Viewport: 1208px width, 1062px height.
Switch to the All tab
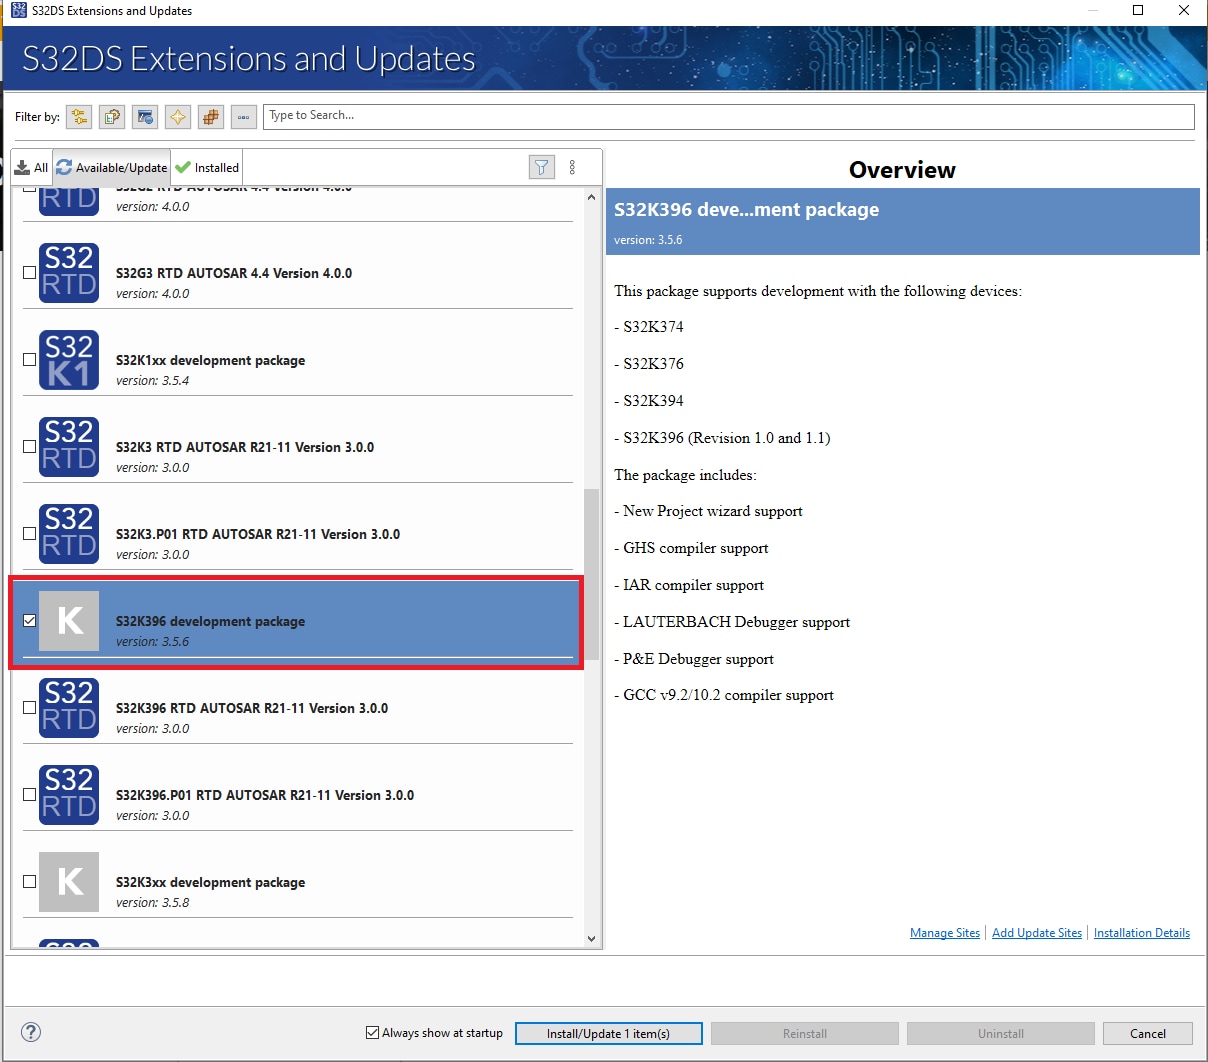point(31,168)
